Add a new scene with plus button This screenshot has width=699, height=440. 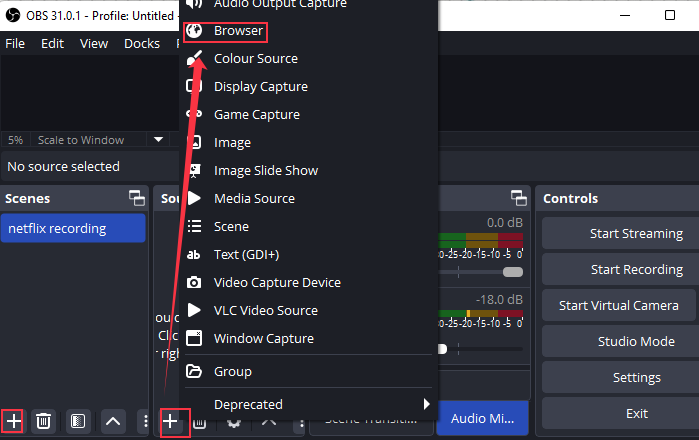coord(14,421)
